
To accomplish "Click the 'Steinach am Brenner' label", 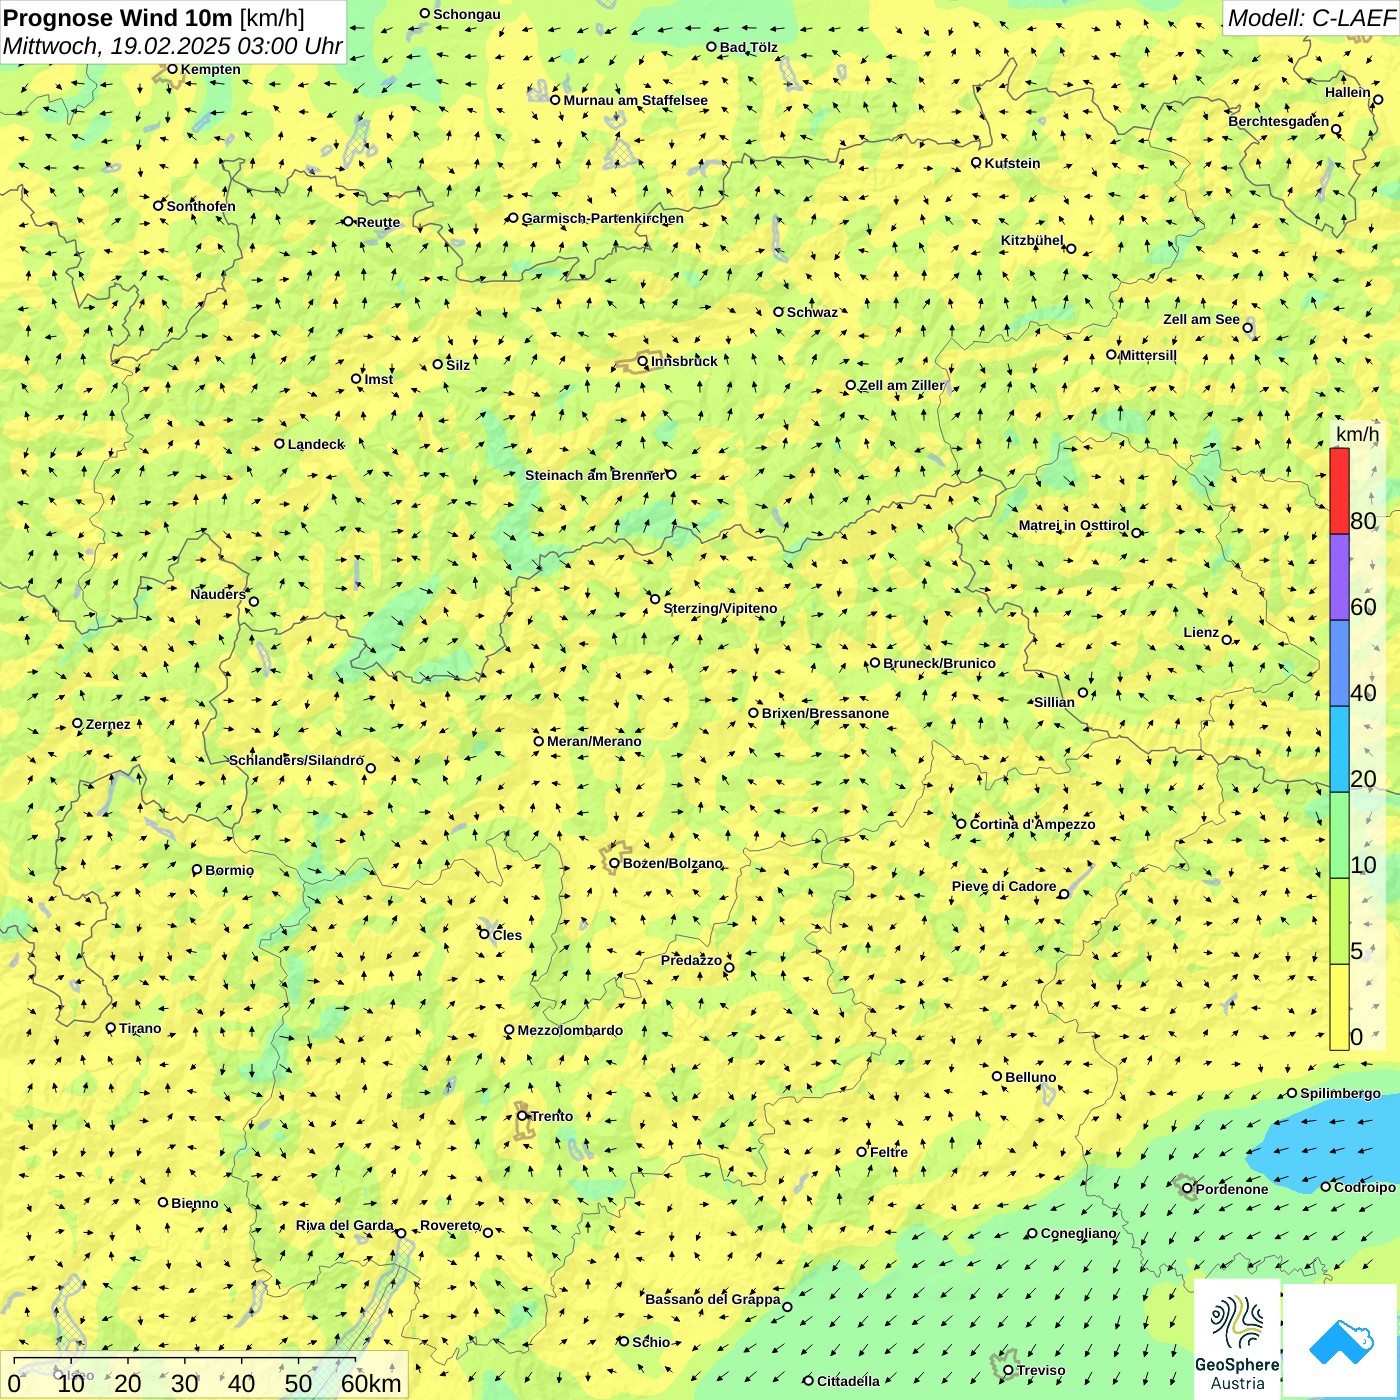I will [594, 475].
